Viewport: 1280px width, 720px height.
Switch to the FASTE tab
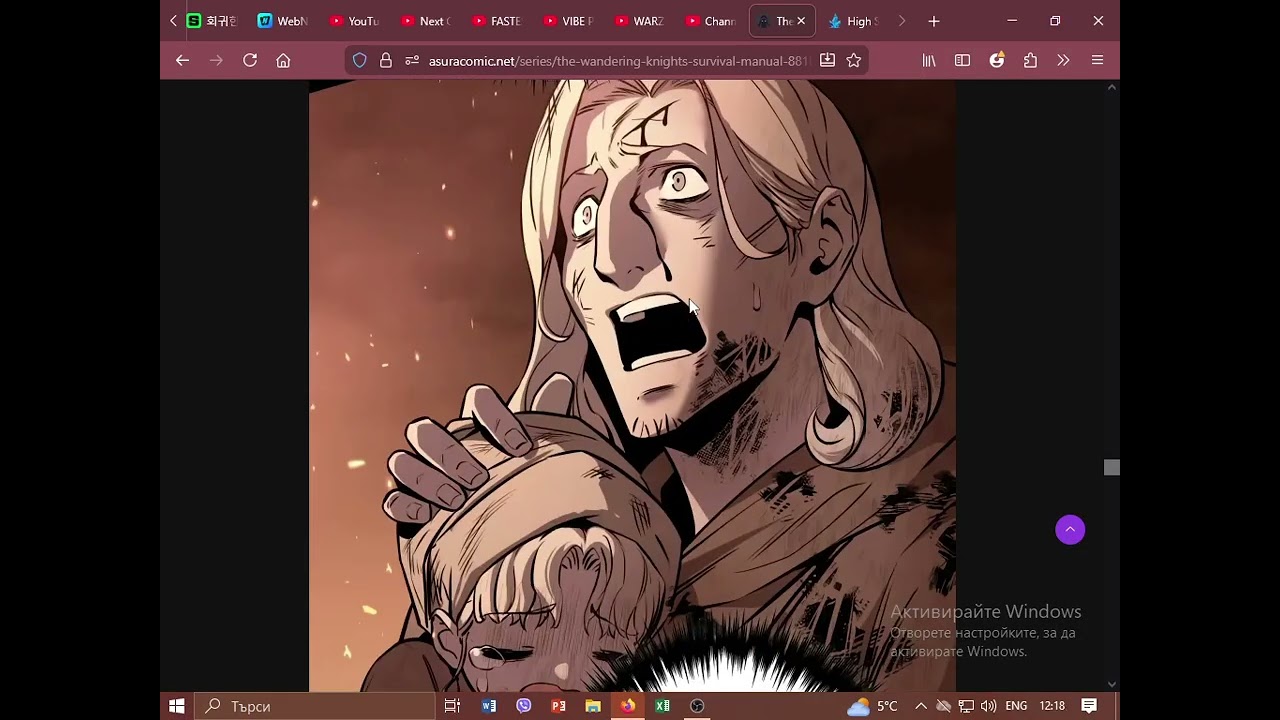tap(497, 21)
